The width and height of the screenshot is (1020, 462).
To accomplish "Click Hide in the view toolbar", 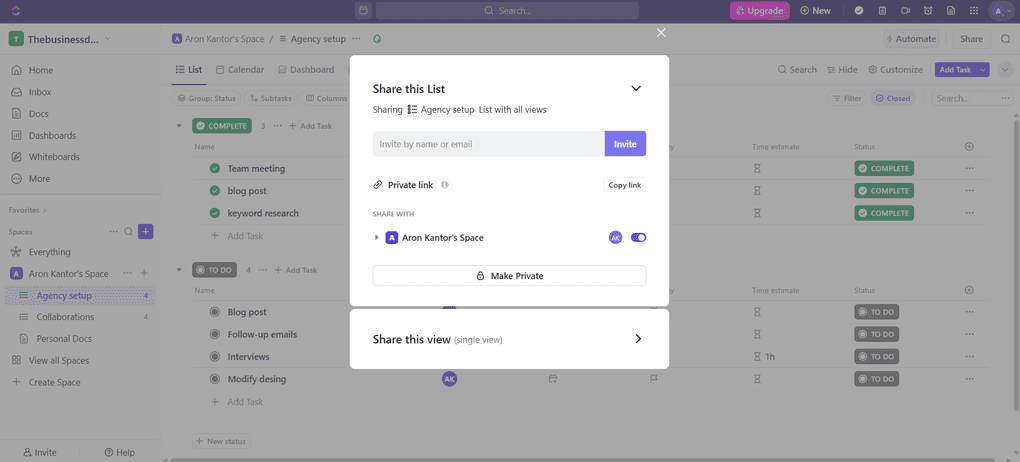I will [842, 70].
